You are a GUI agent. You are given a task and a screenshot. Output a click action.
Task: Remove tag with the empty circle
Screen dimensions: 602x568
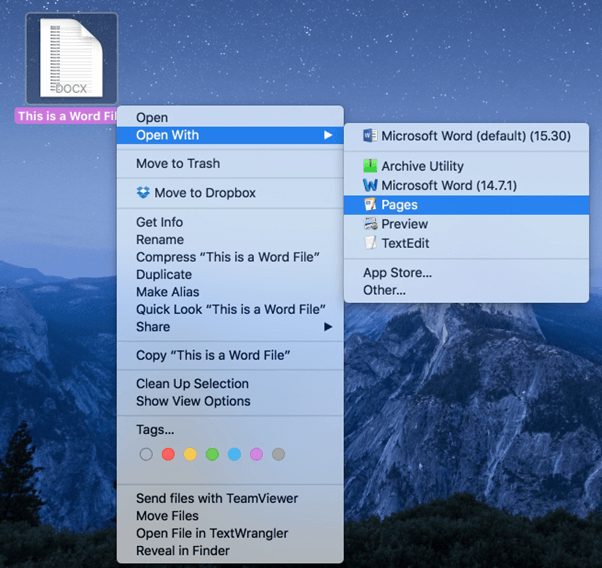146,454
